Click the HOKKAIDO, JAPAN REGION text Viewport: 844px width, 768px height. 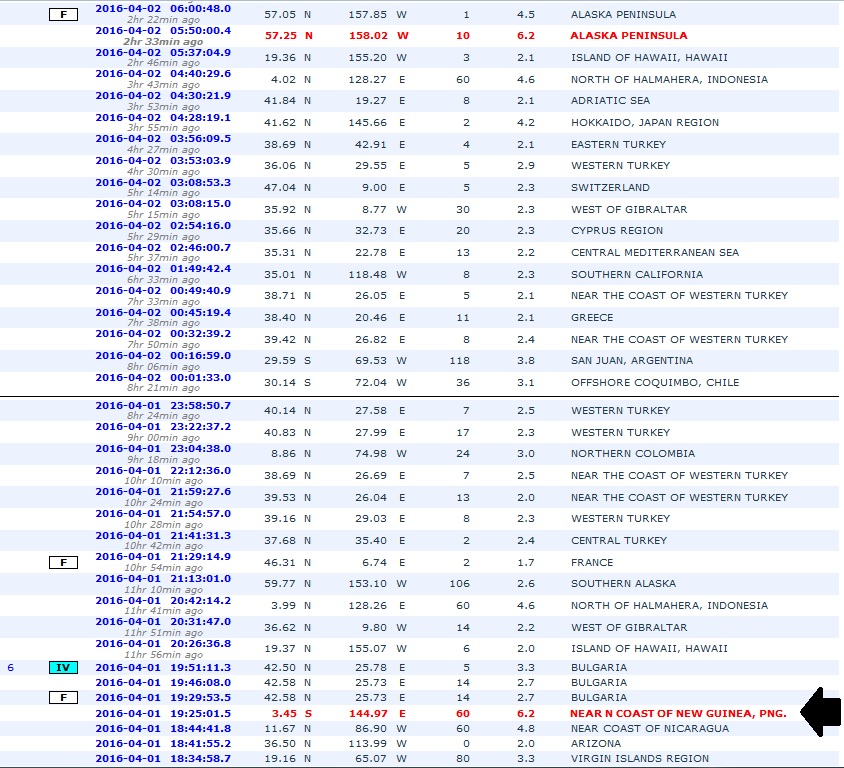[x=645, y=123]
